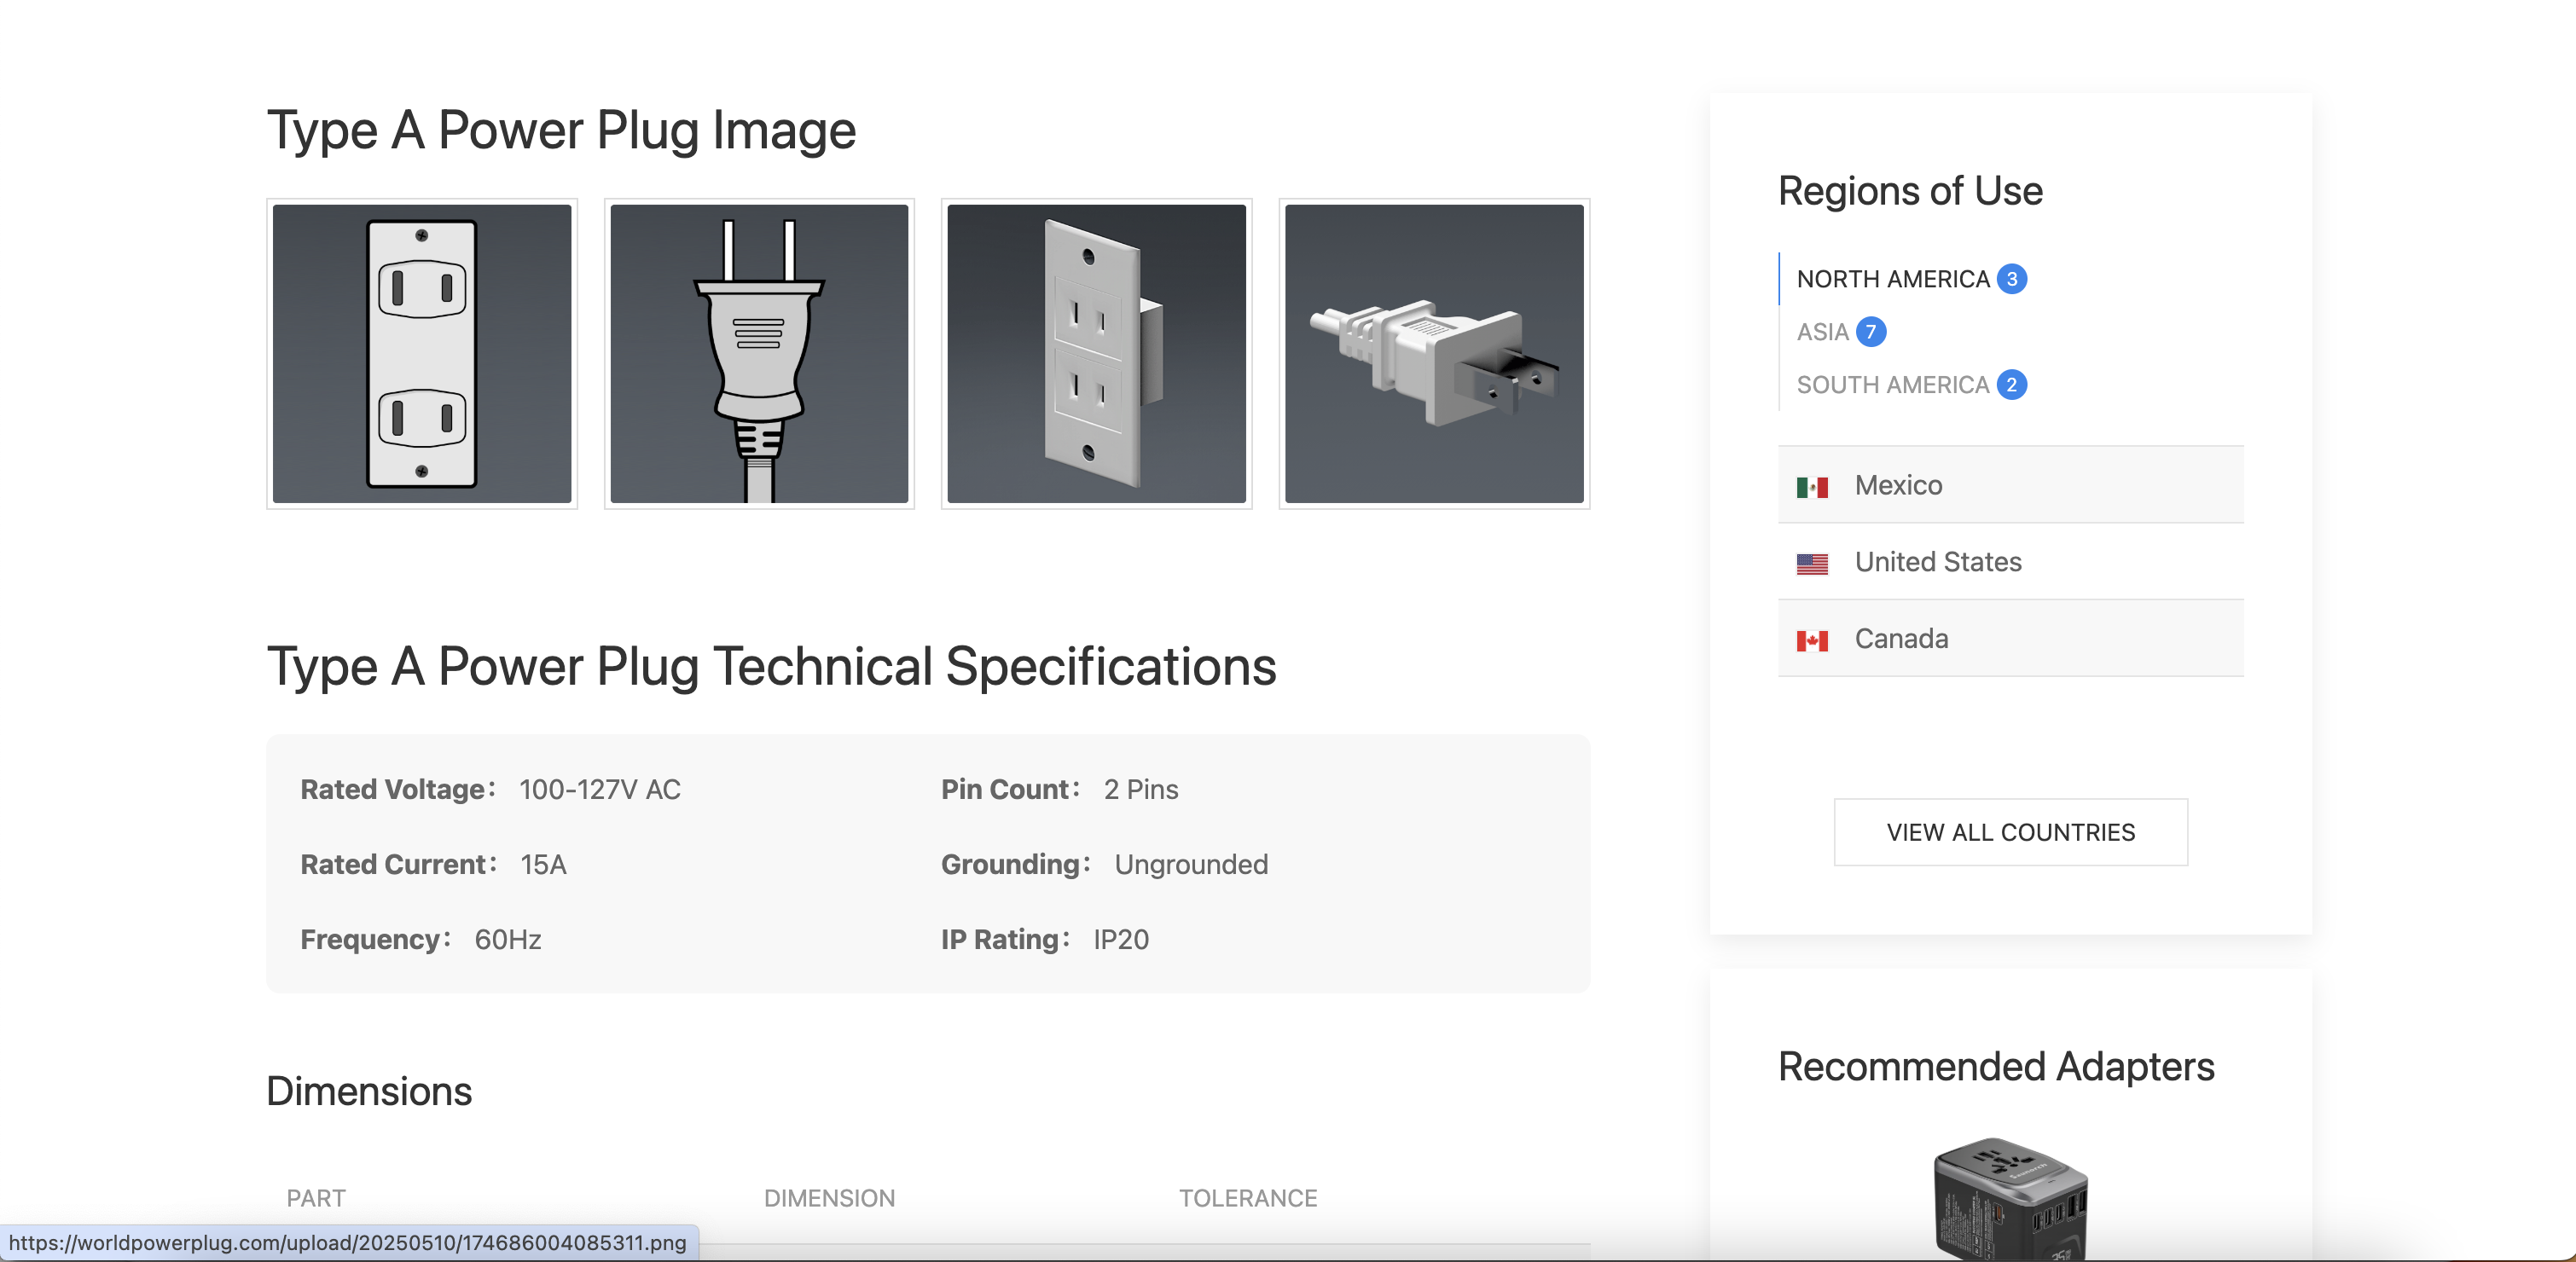
Task: Click the Canadian flag icon
Action: coord(1812,641)
